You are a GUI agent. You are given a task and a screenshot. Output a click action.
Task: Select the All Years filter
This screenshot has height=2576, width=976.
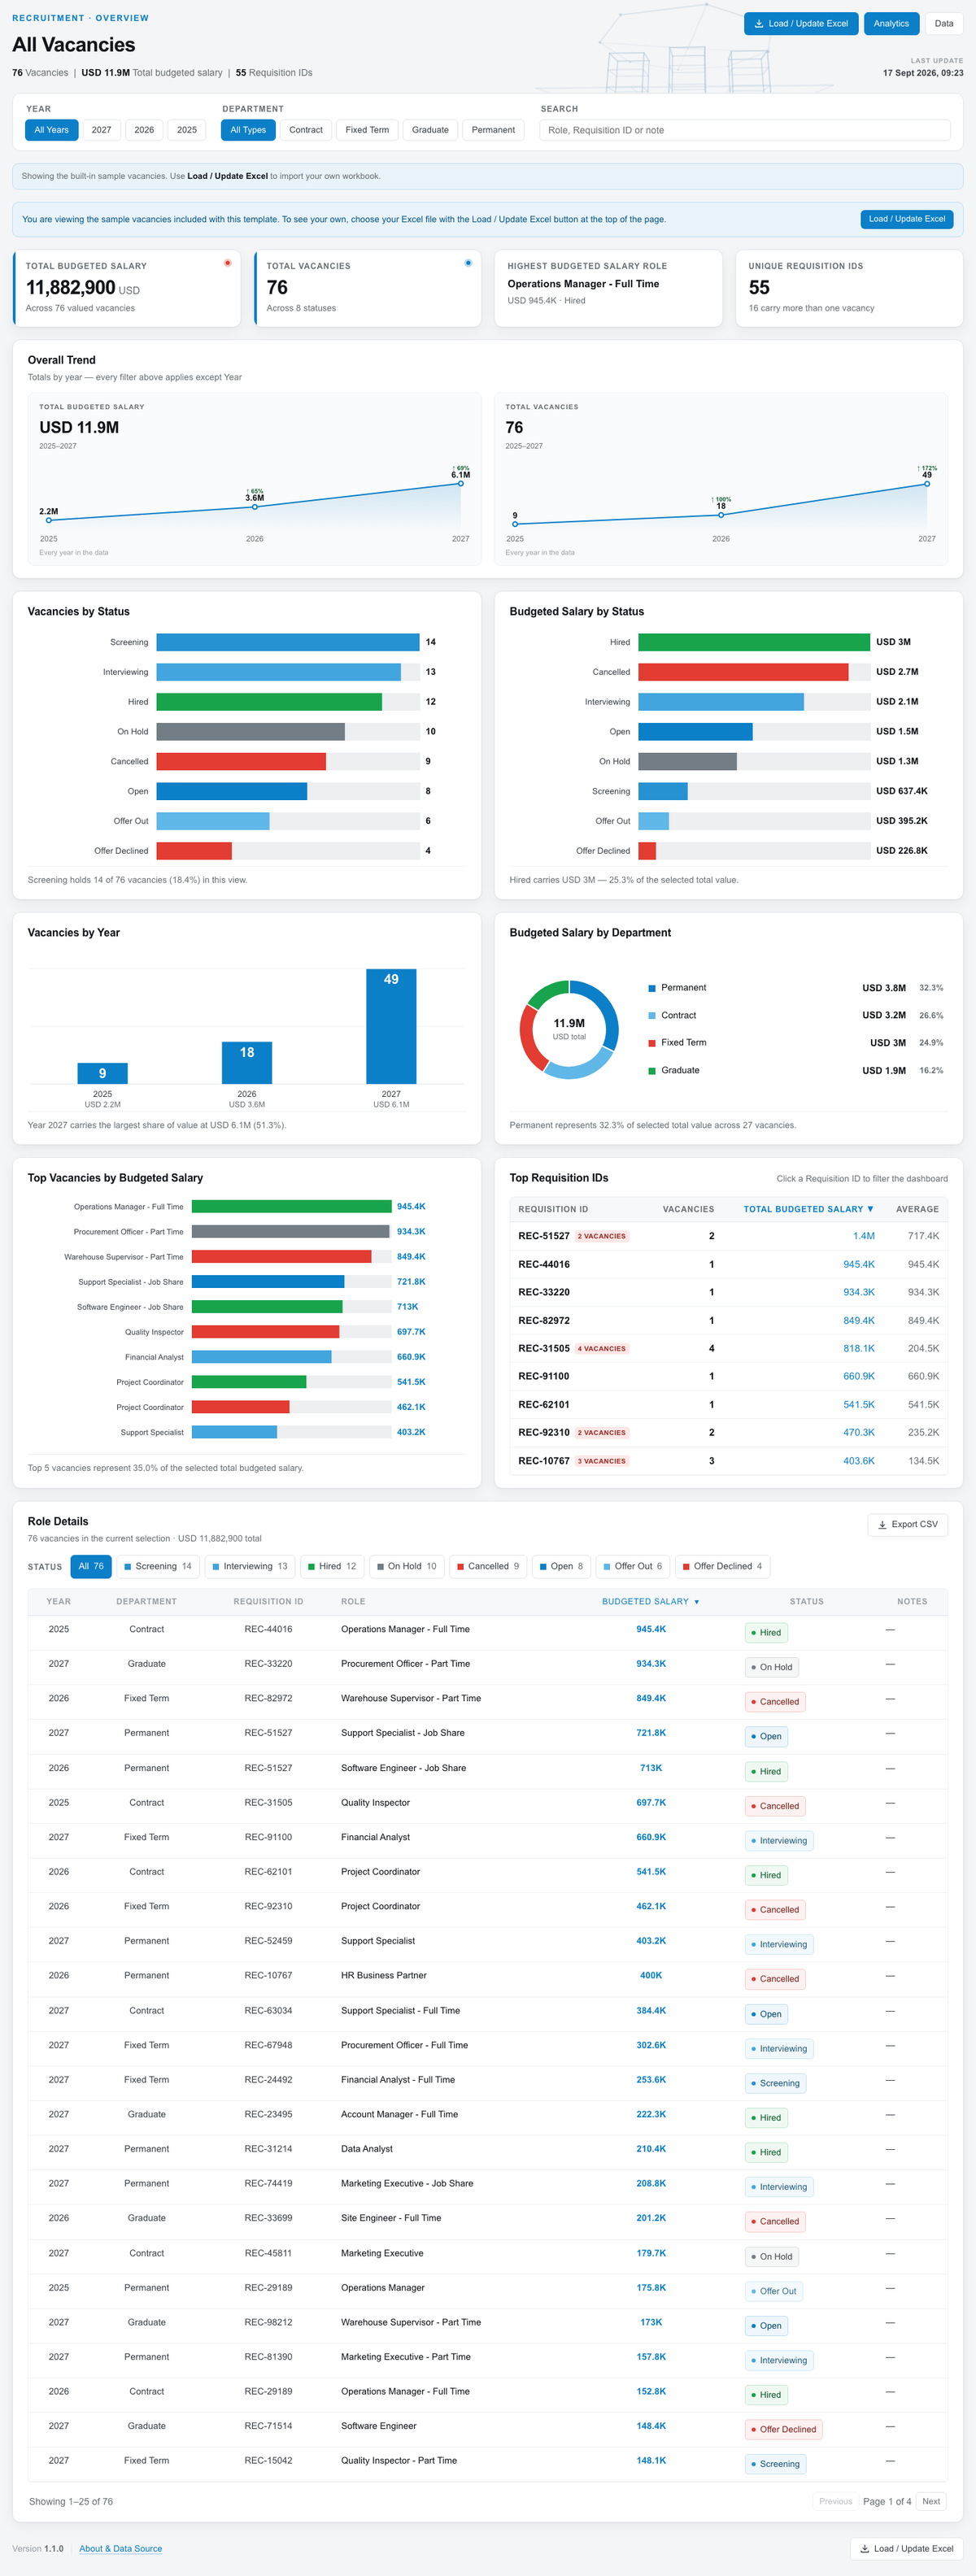(51, 130)
